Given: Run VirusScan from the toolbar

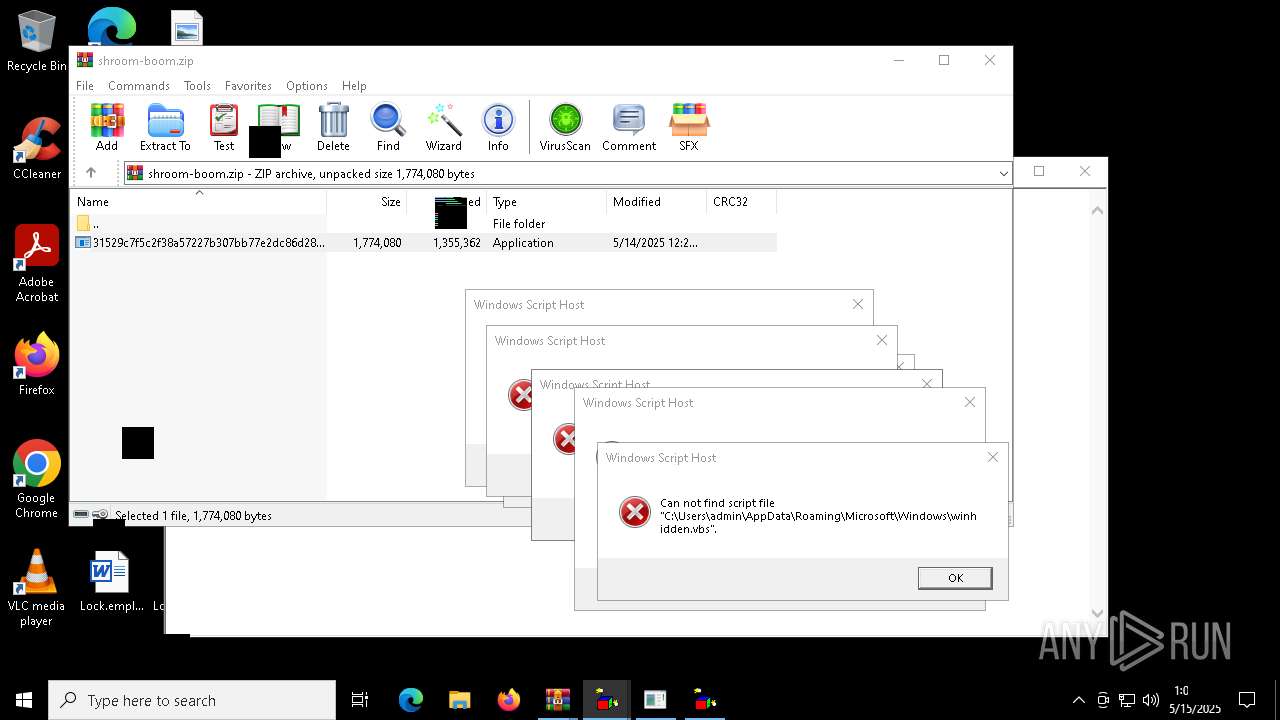Looking at the screenshot, I should [565, 127].
